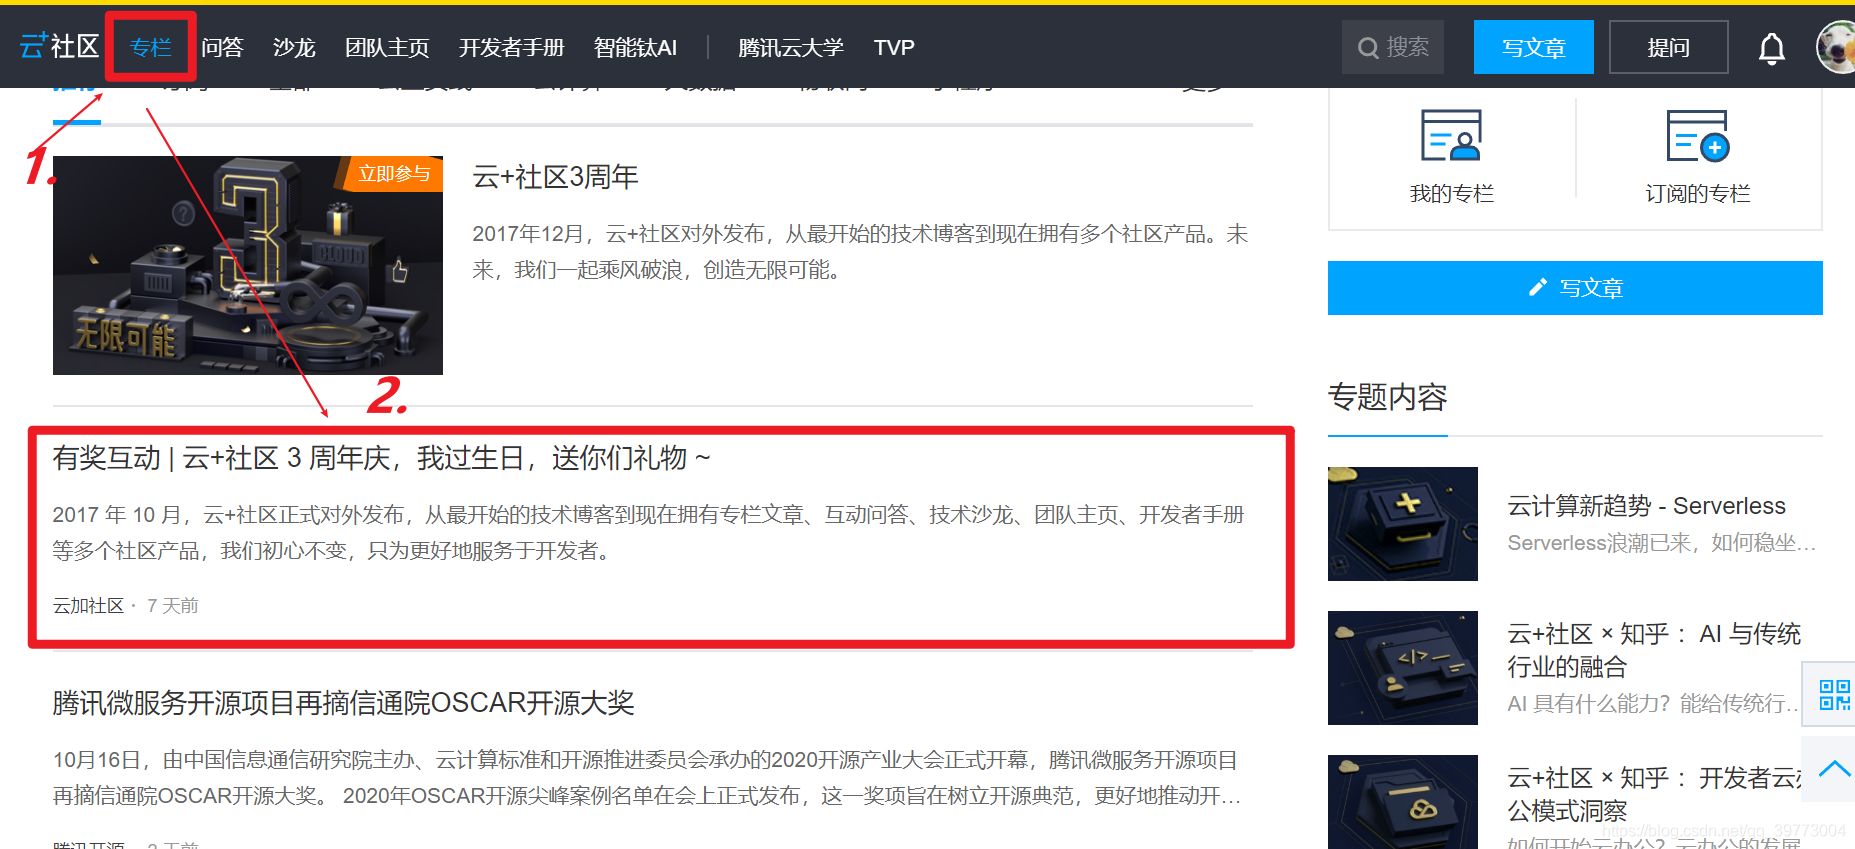Open the 开发者云办公模式洞察 topic title
1855x849 pixels.
click(x=1654, y=794)
